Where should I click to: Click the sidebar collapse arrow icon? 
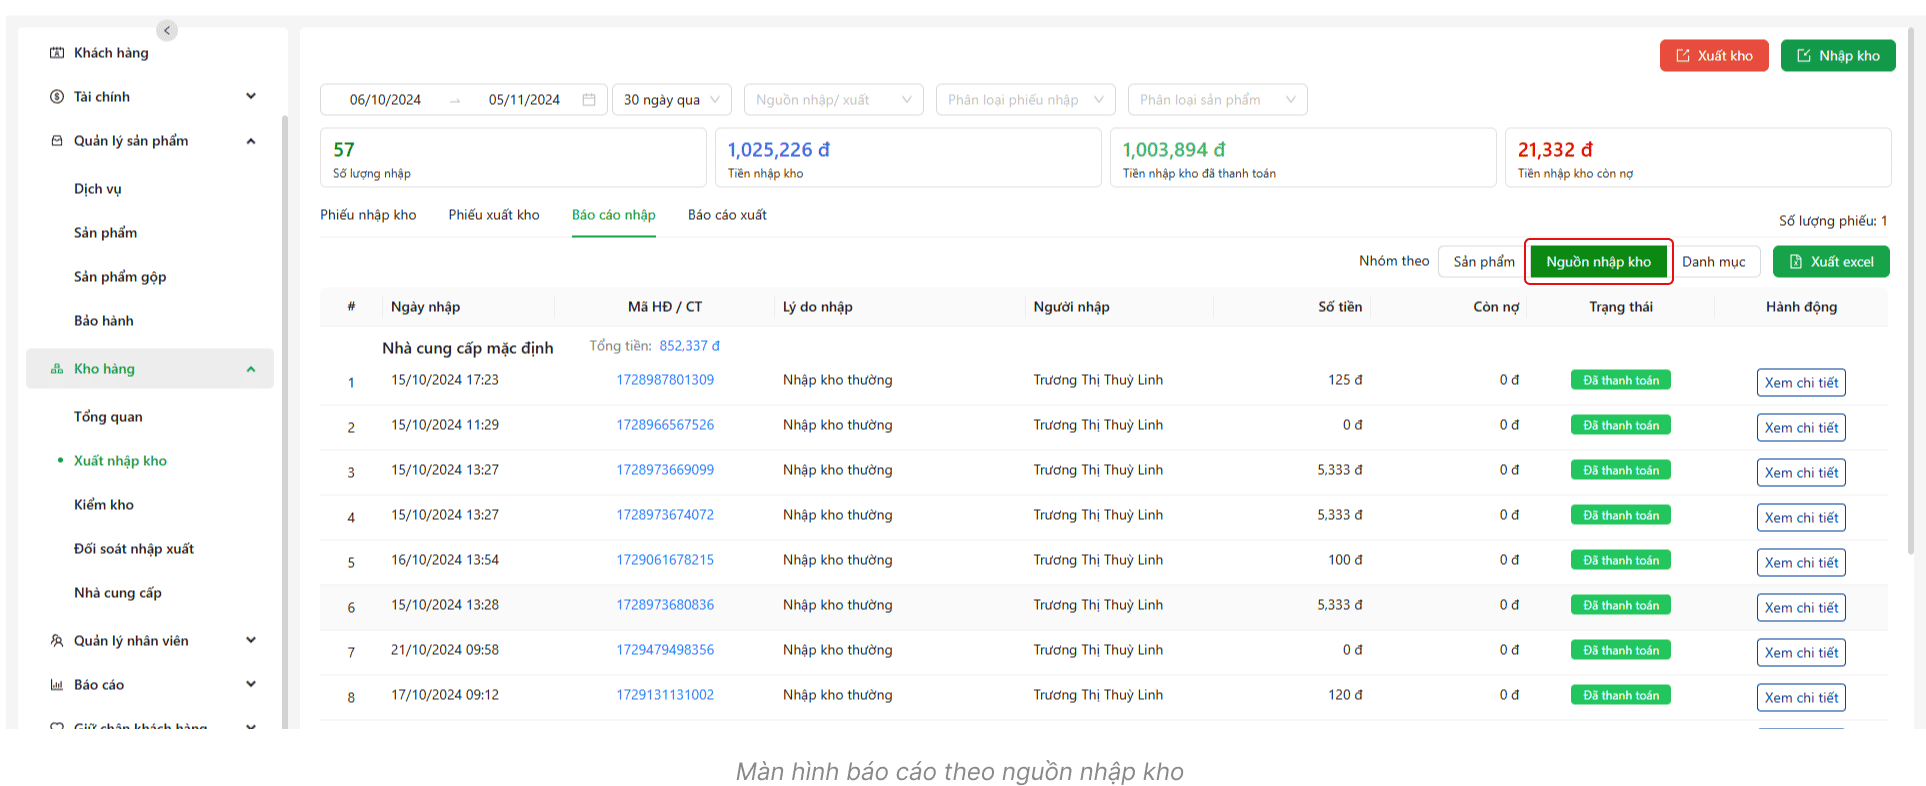tap(167, 30)
